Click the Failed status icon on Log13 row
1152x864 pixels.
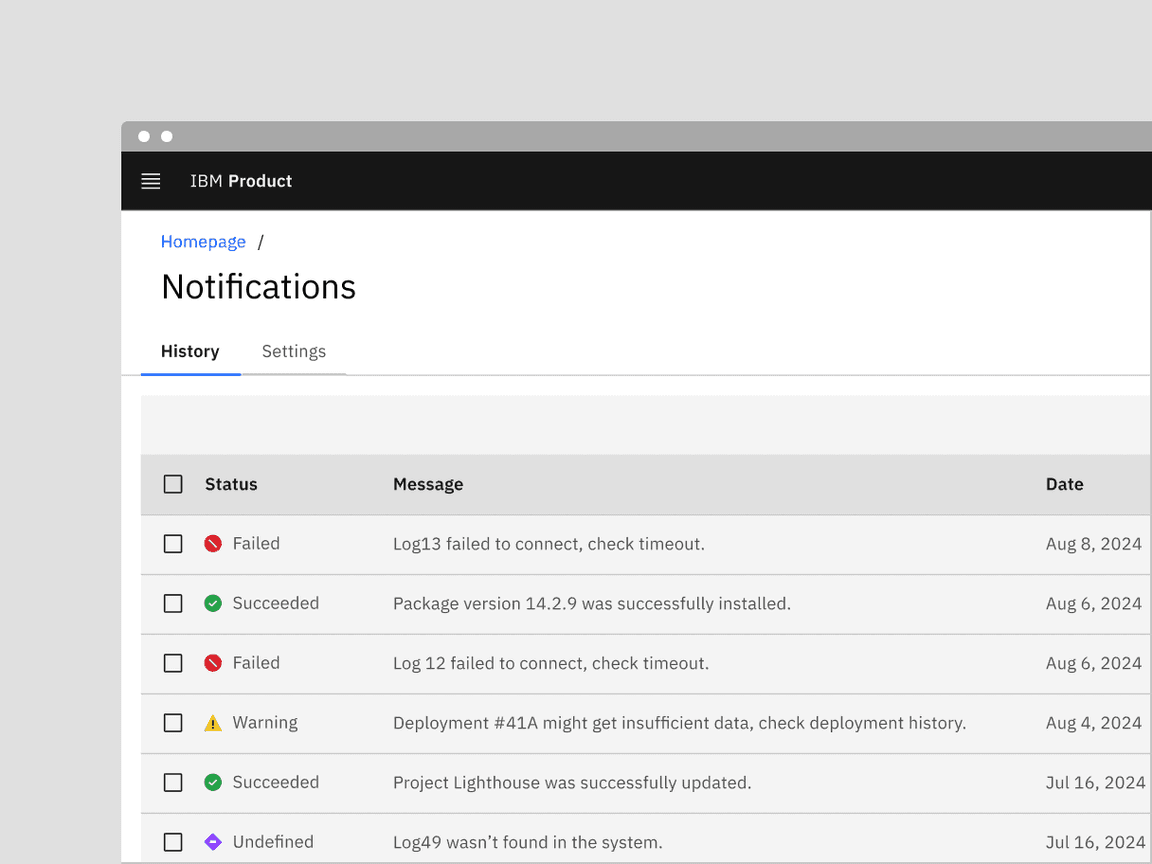coord(212,543)
